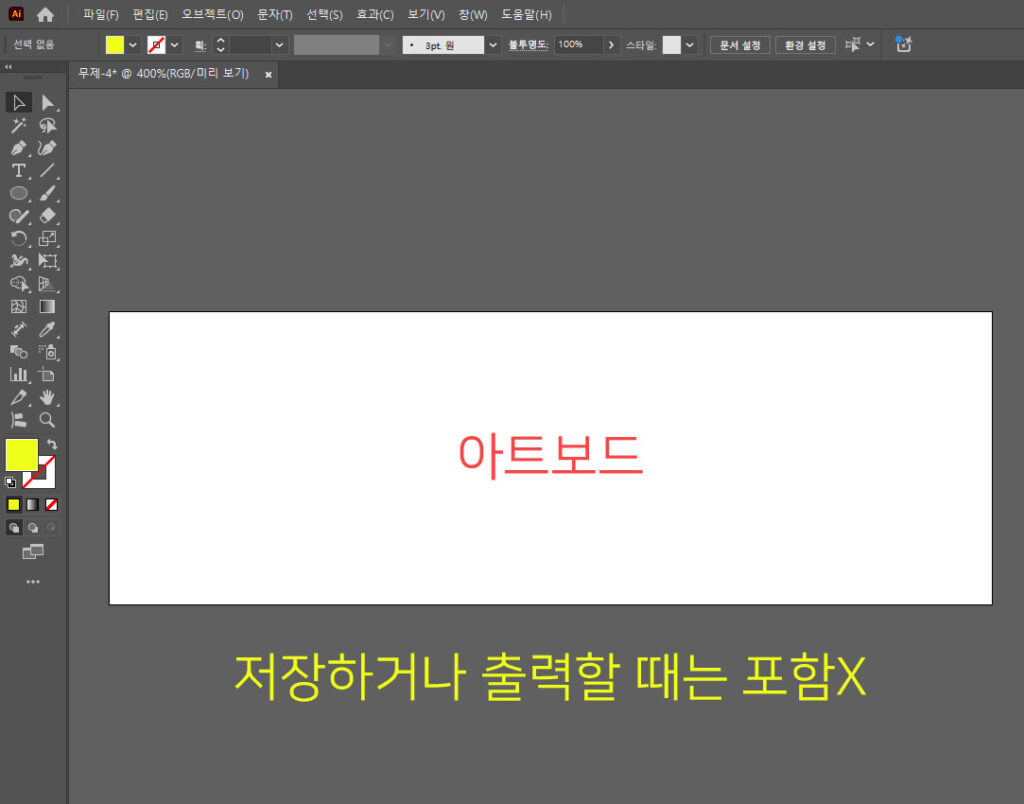Viewport: 1024px width, 804px height.
Task: Select the Shaper tool
Action: coord(18,216)
